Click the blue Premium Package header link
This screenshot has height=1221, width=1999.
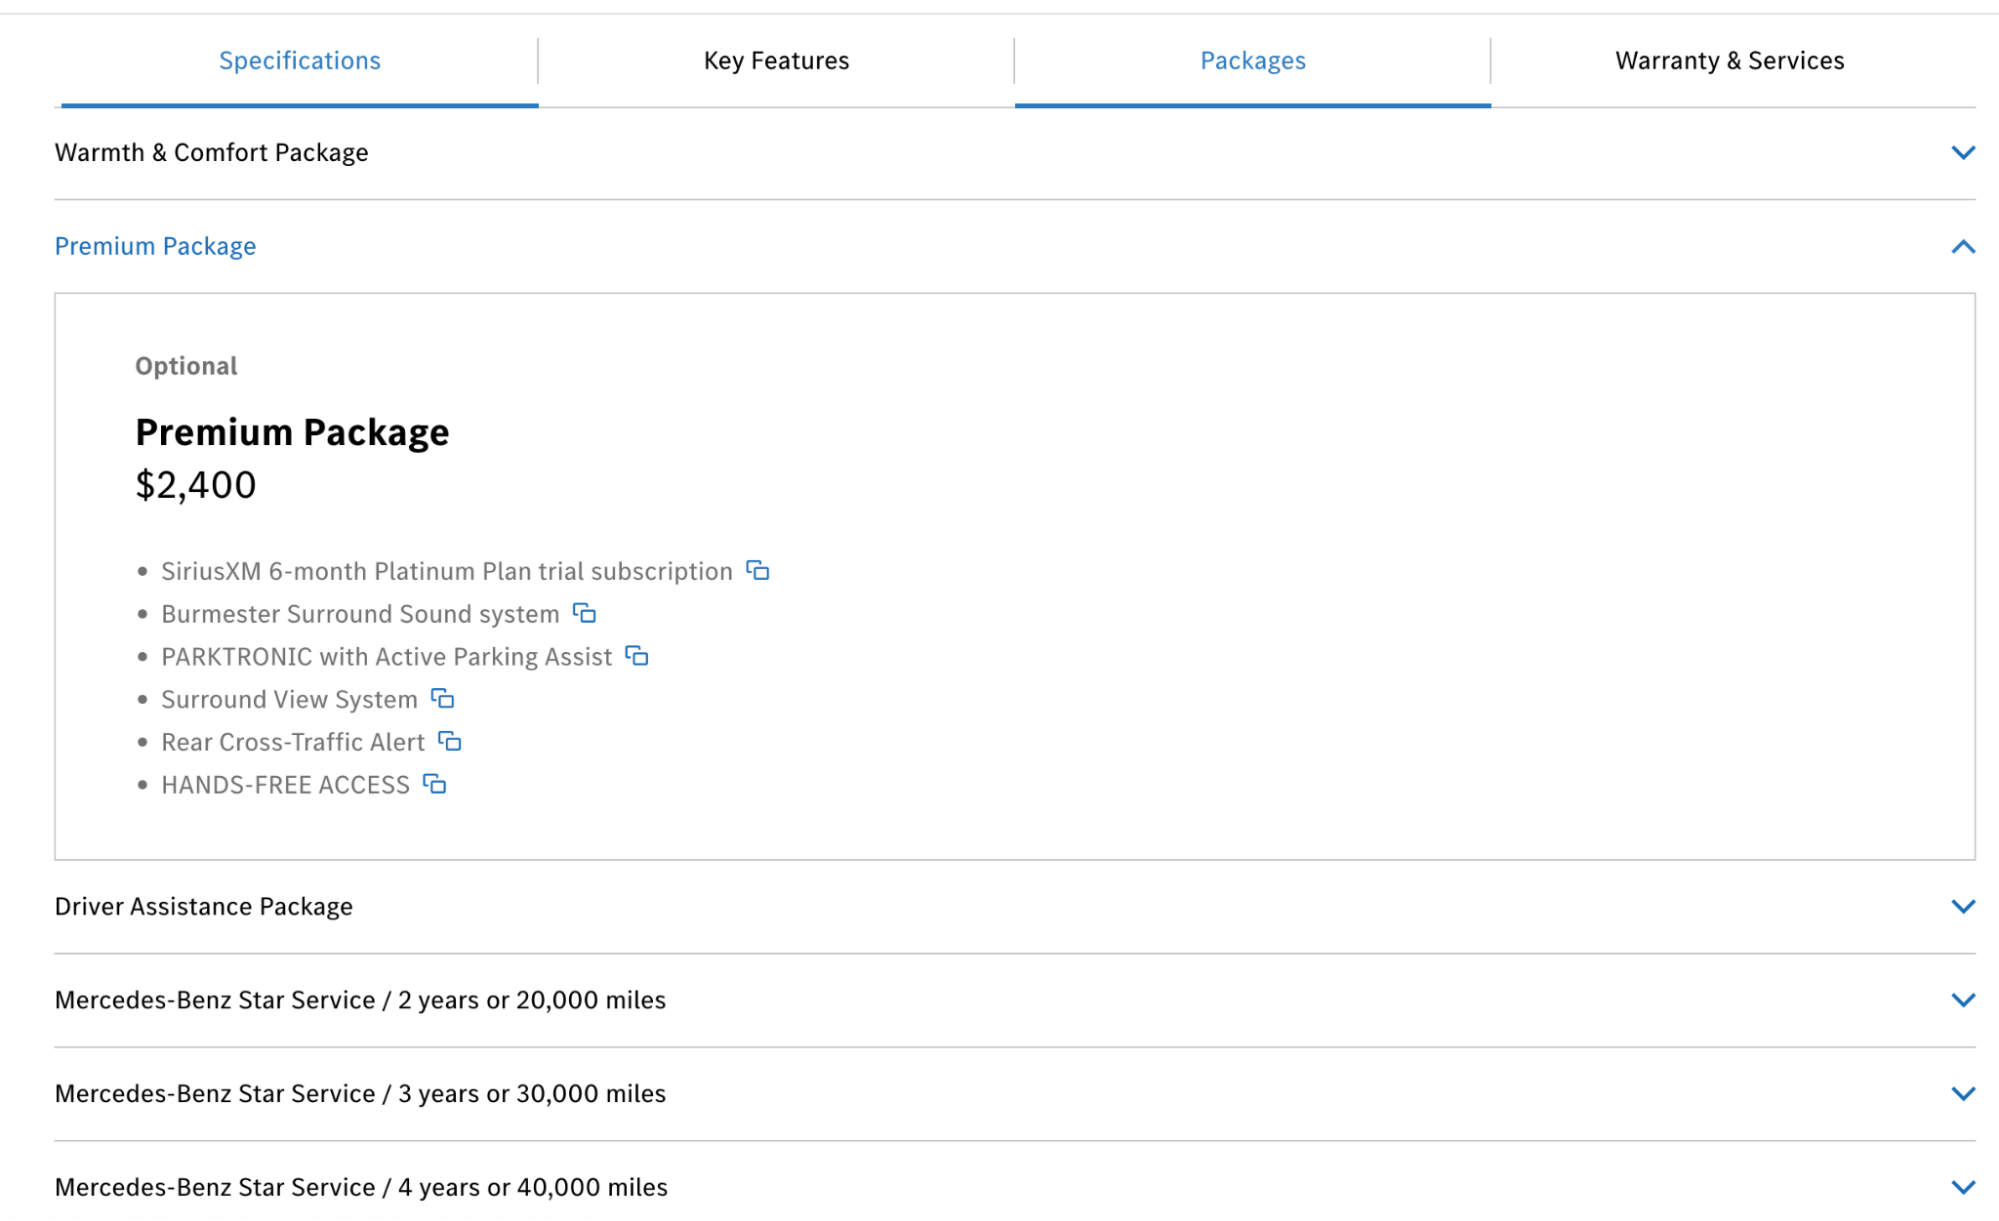coord(155,246)
